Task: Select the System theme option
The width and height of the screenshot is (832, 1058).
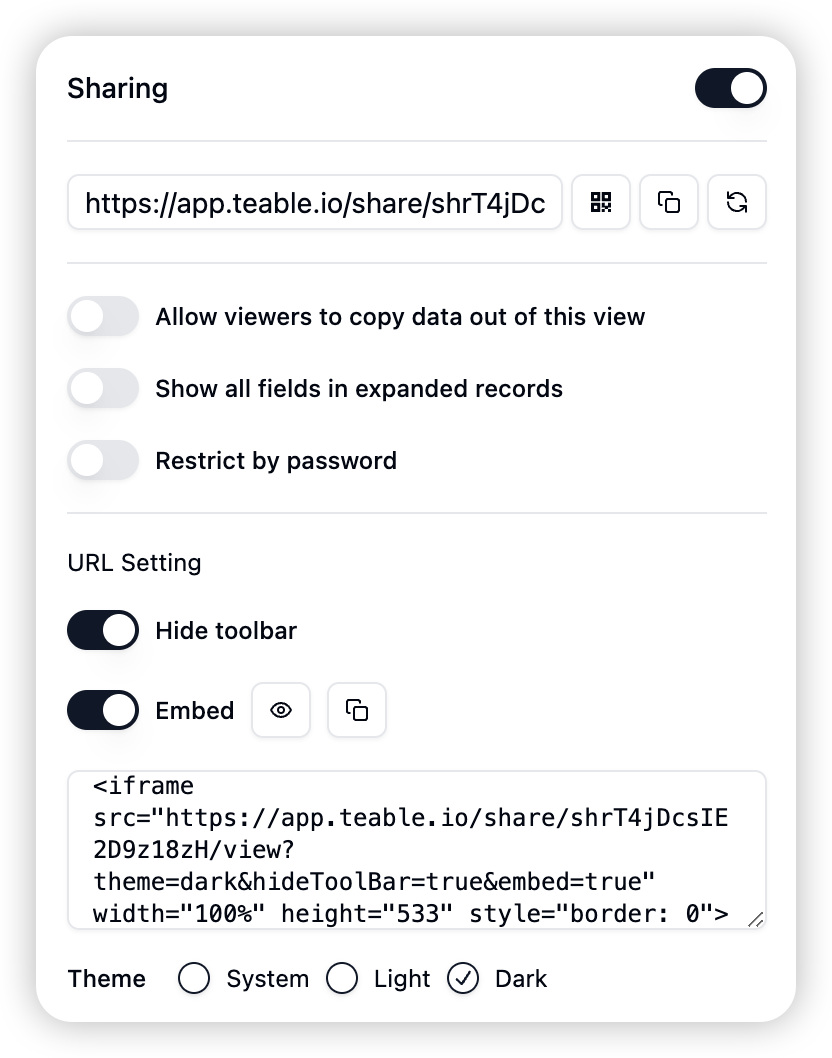Action: pos(194,978)
